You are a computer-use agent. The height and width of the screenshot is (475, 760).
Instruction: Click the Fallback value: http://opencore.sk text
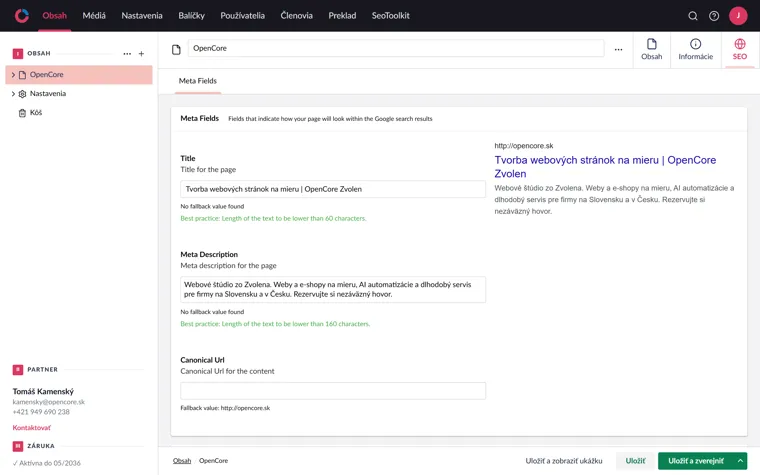(x=225, y=408)
